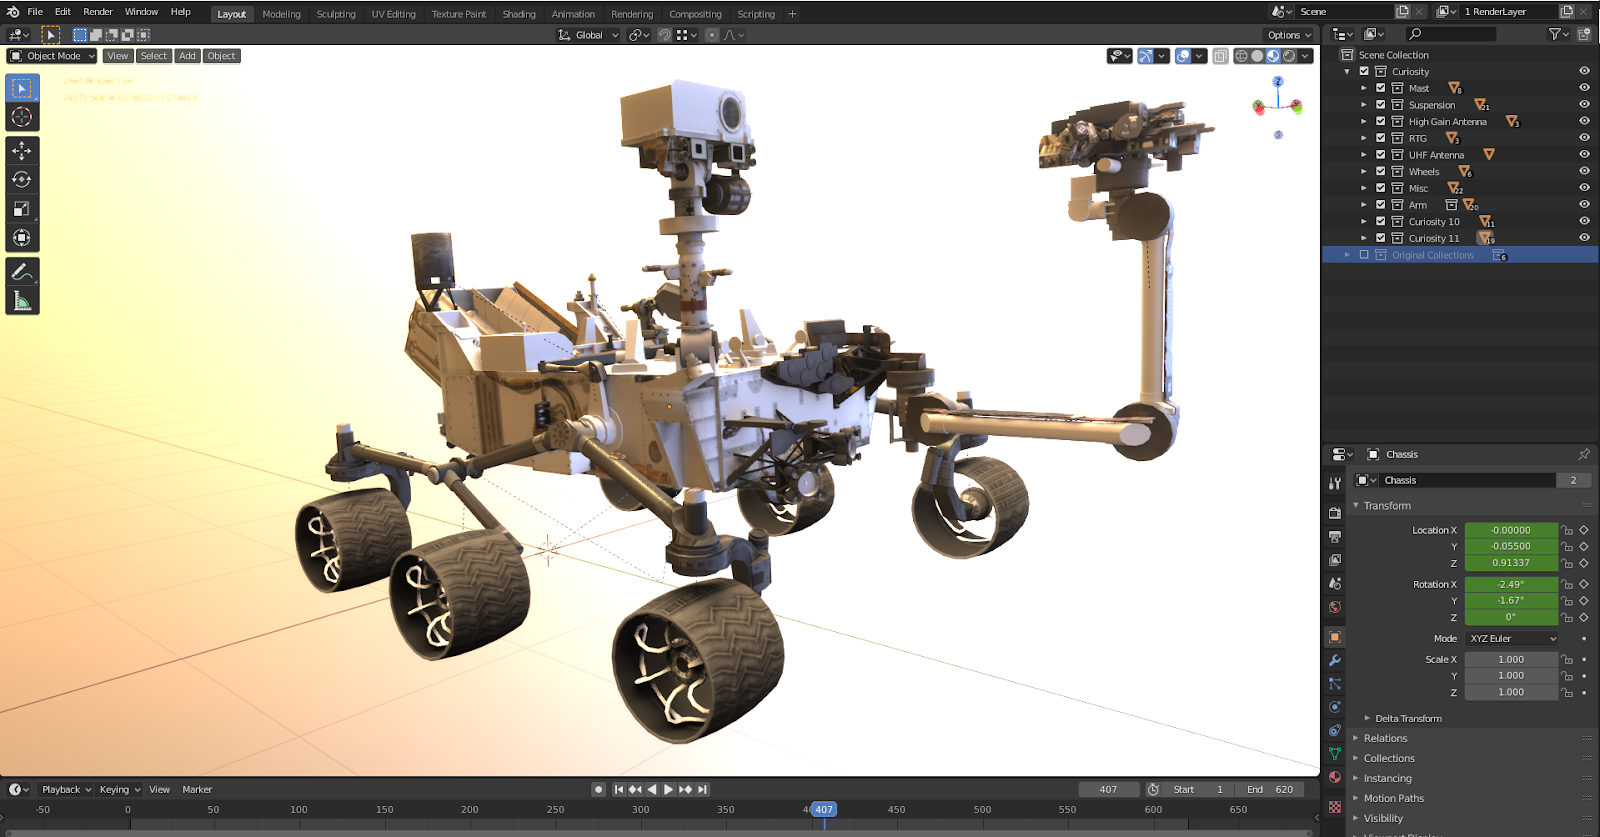Play the animation in reverse

point(652,790)
